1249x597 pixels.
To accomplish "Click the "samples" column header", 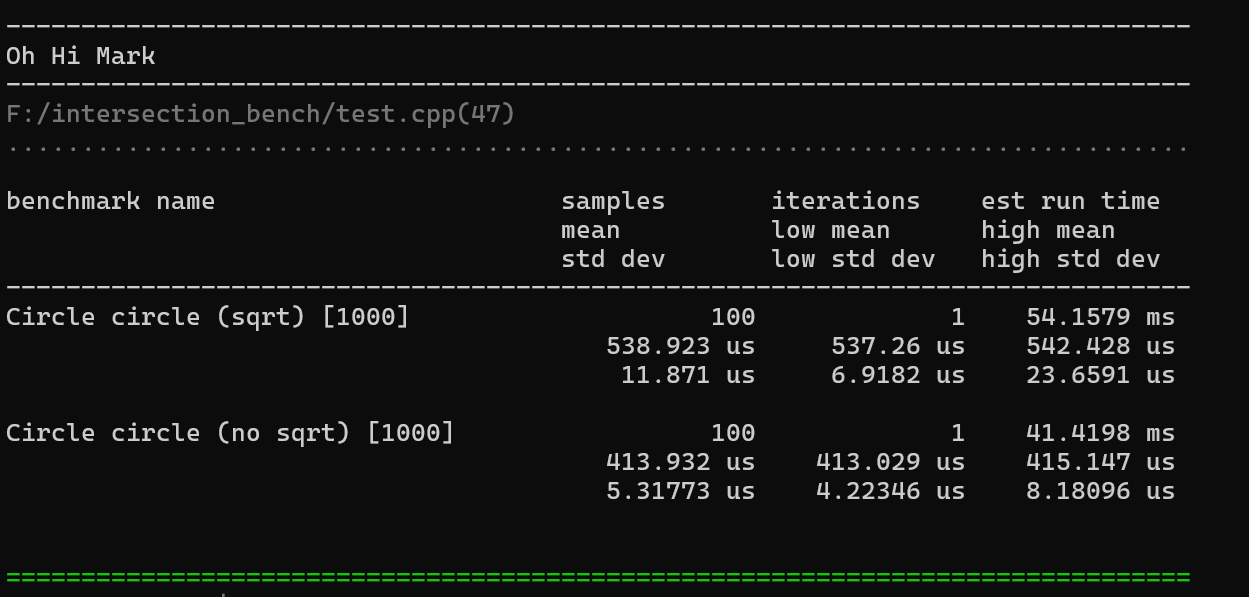I will 612,201.
